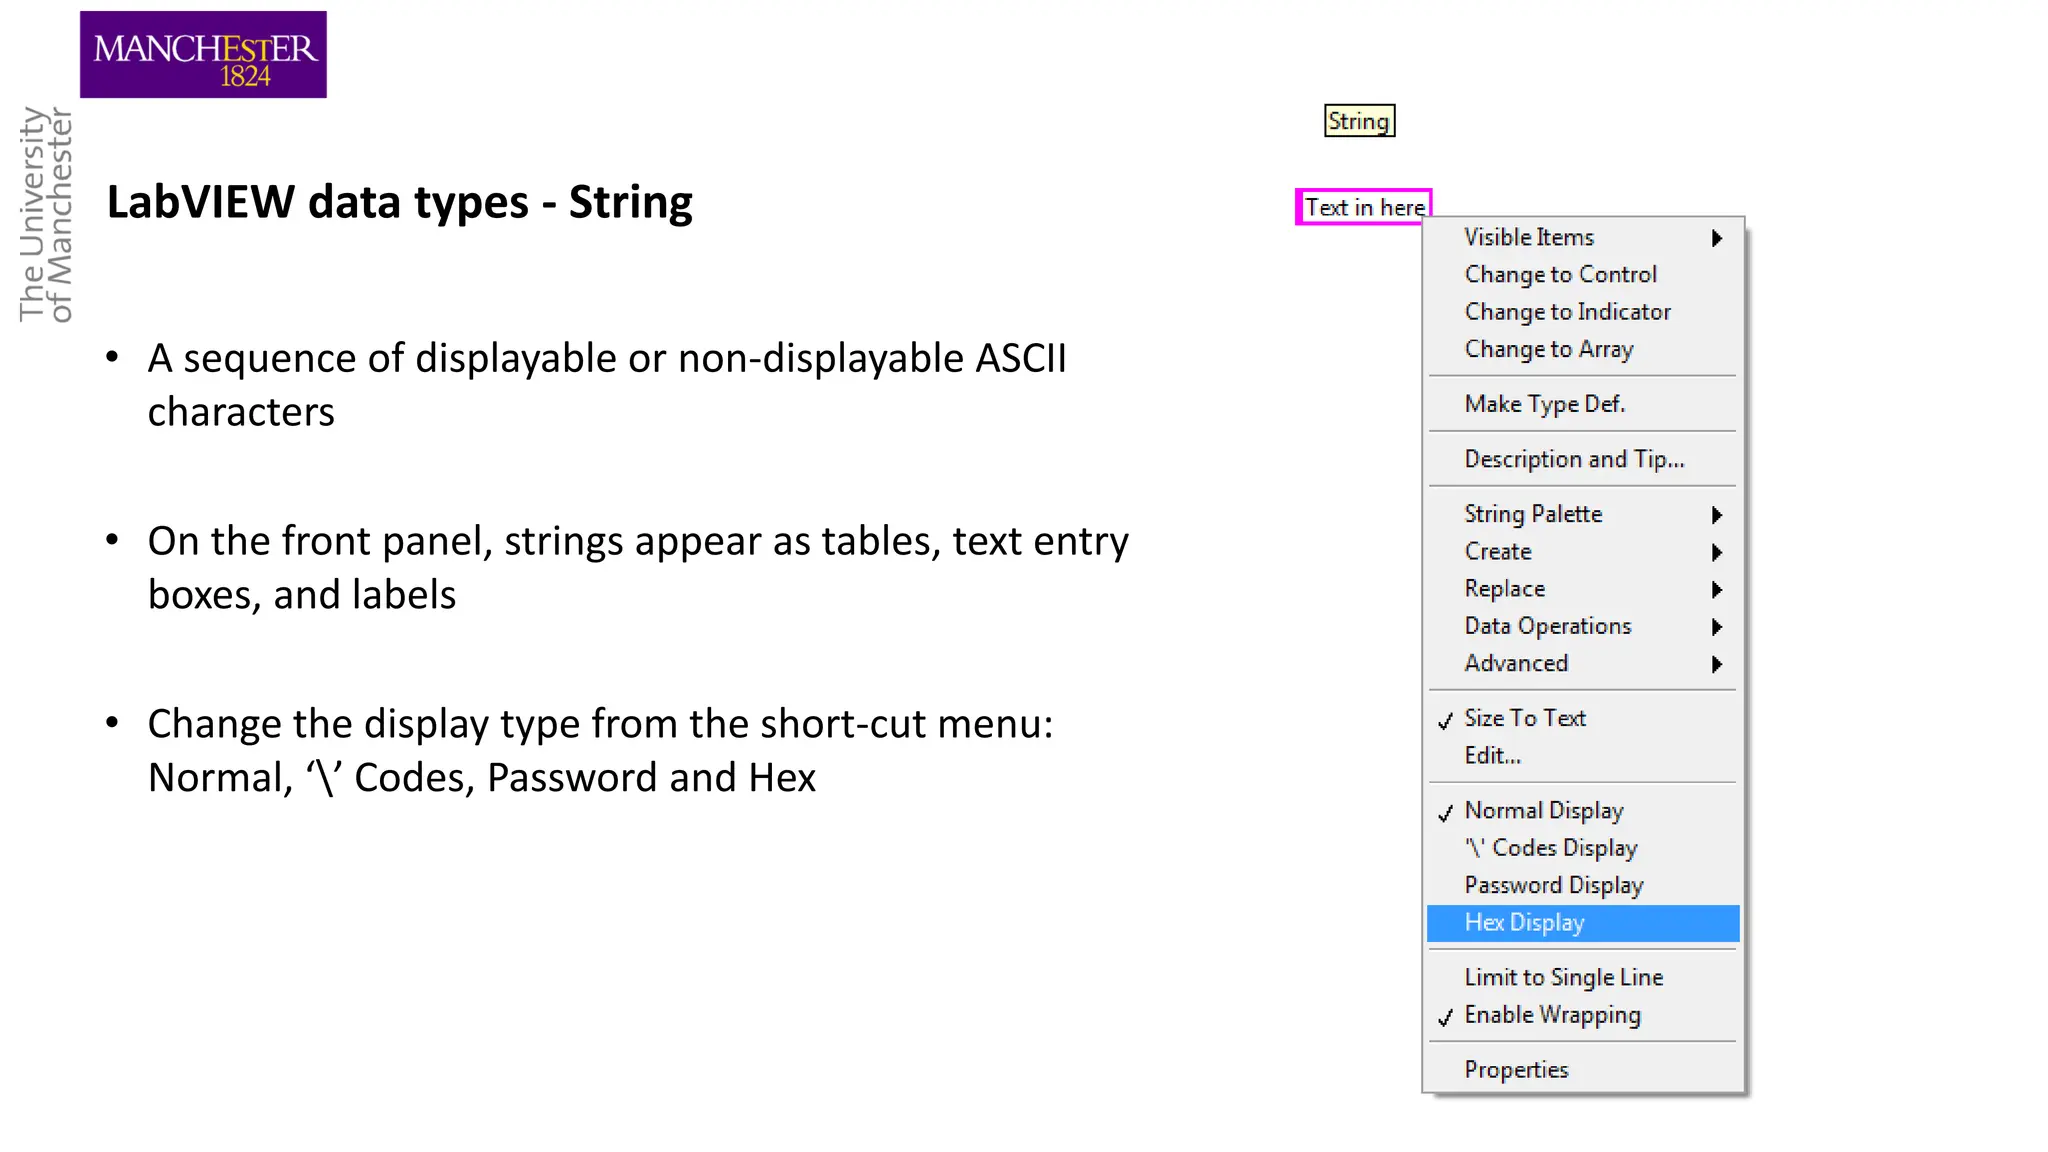Choose Change to Control

click(x=1583, y=274)
